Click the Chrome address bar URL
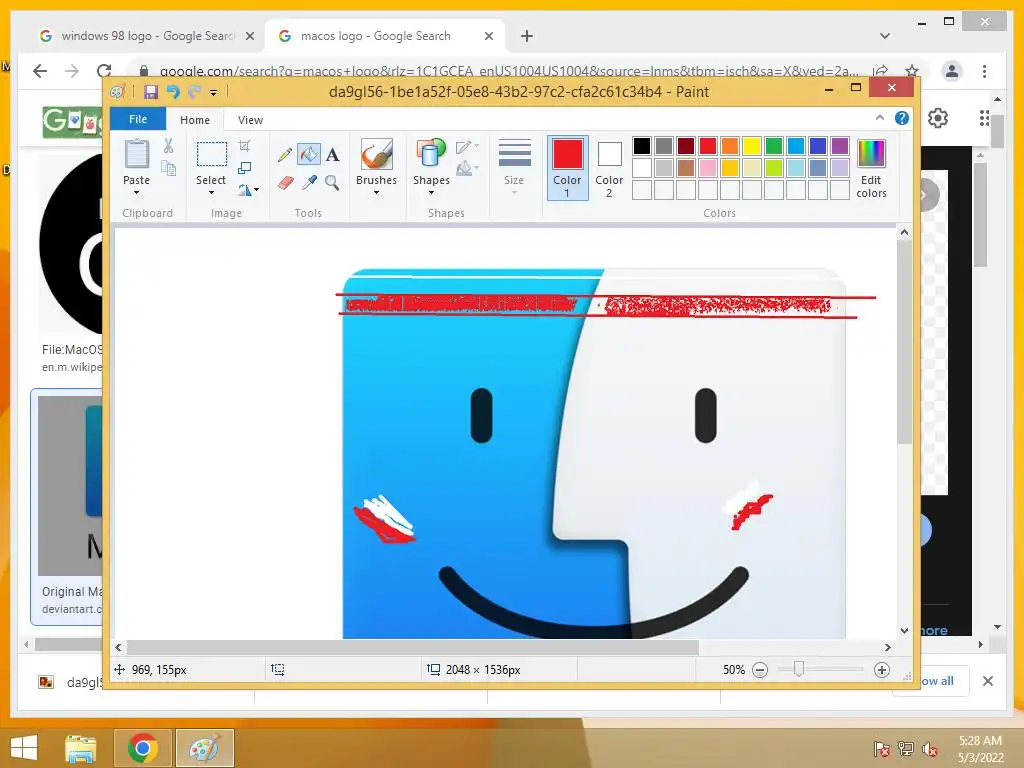This screenshot has width=1024, height=768. (x=509, y=71)
